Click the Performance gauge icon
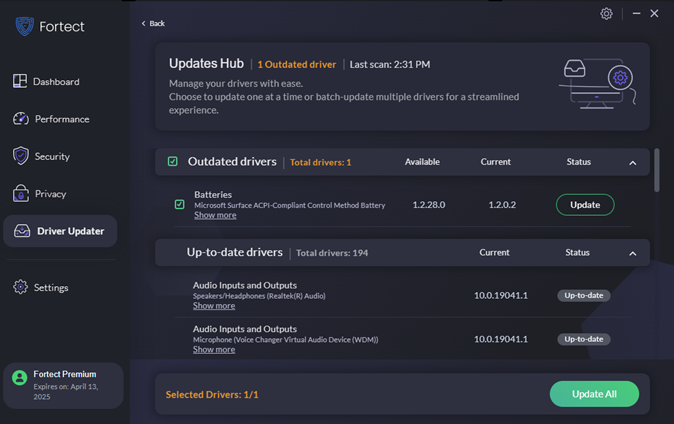Screen dimensions: 674x424 [x=20, y=119]
